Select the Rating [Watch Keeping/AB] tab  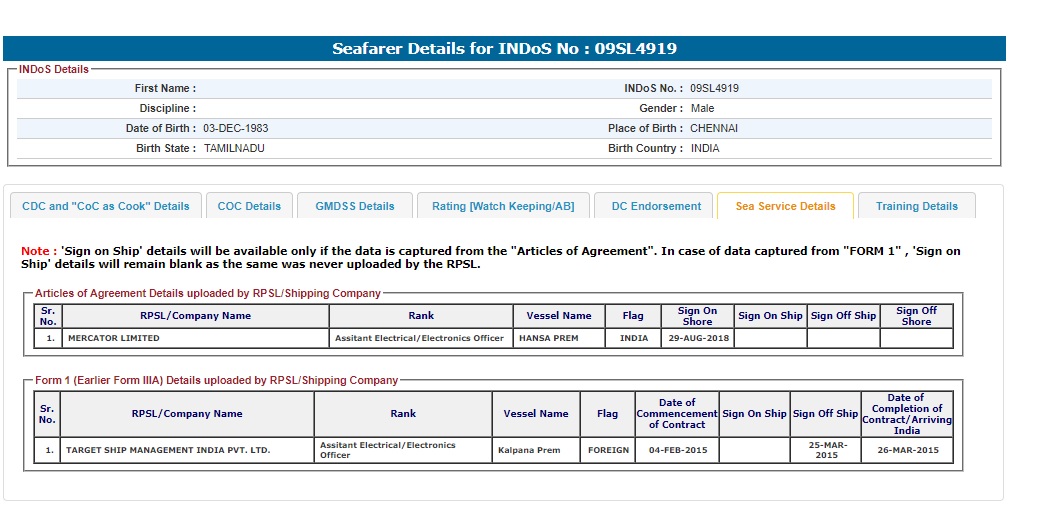pos(503,206)
